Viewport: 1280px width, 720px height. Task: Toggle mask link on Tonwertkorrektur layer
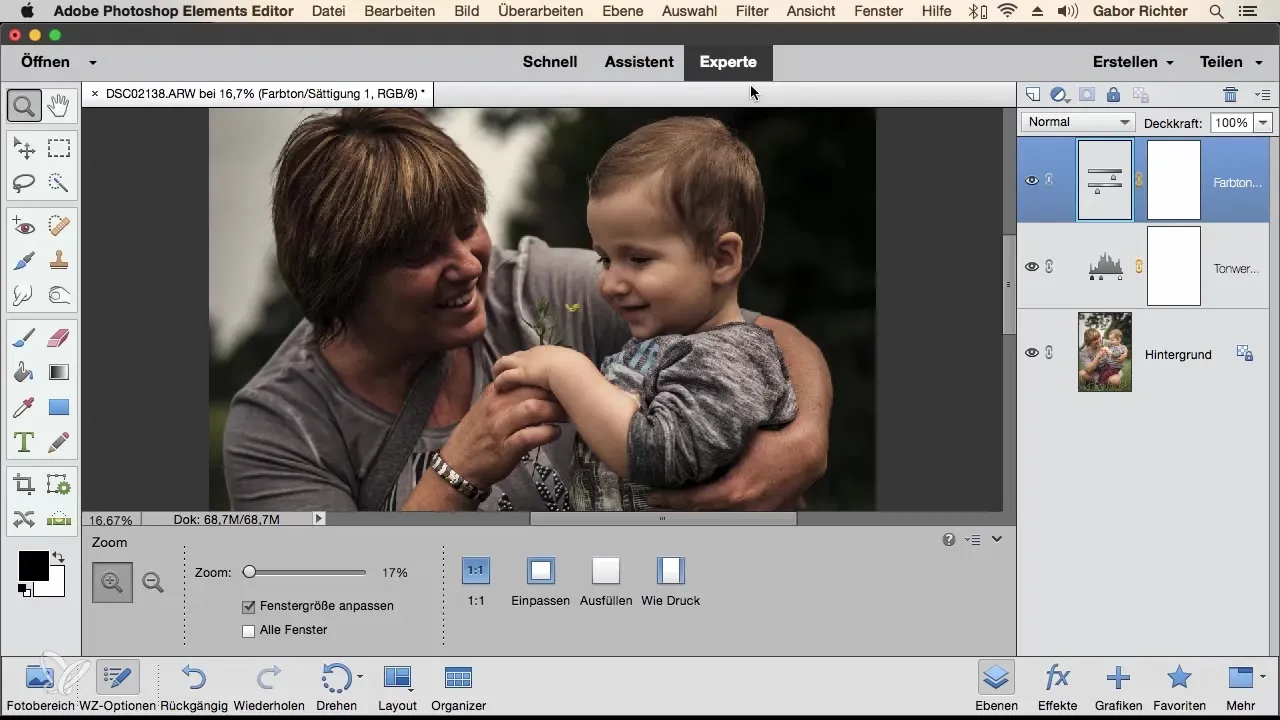click(x=1139, y=267)
